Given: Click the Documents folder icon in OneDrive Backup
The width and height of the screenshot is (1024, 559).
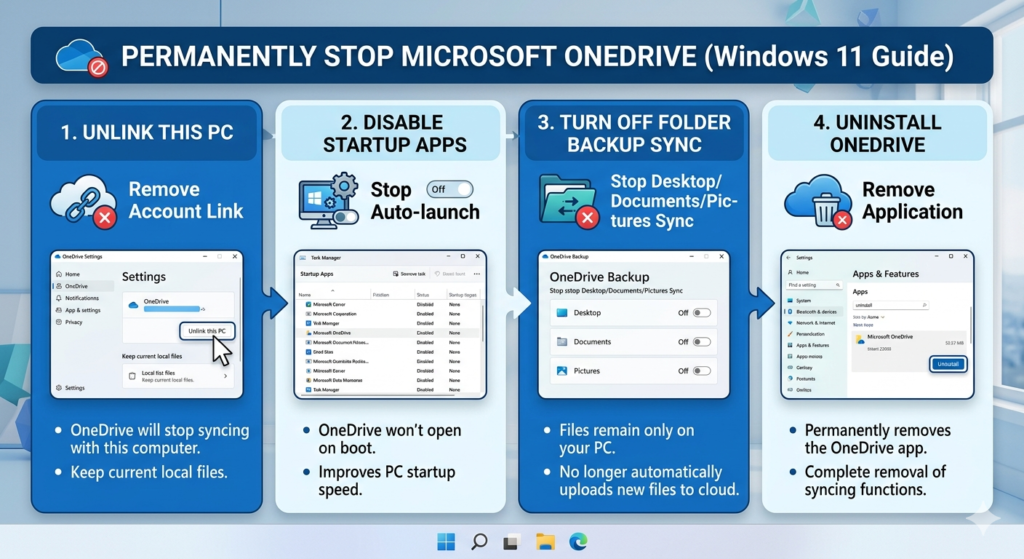Looking at the screenshot, I should pos(562,342).
